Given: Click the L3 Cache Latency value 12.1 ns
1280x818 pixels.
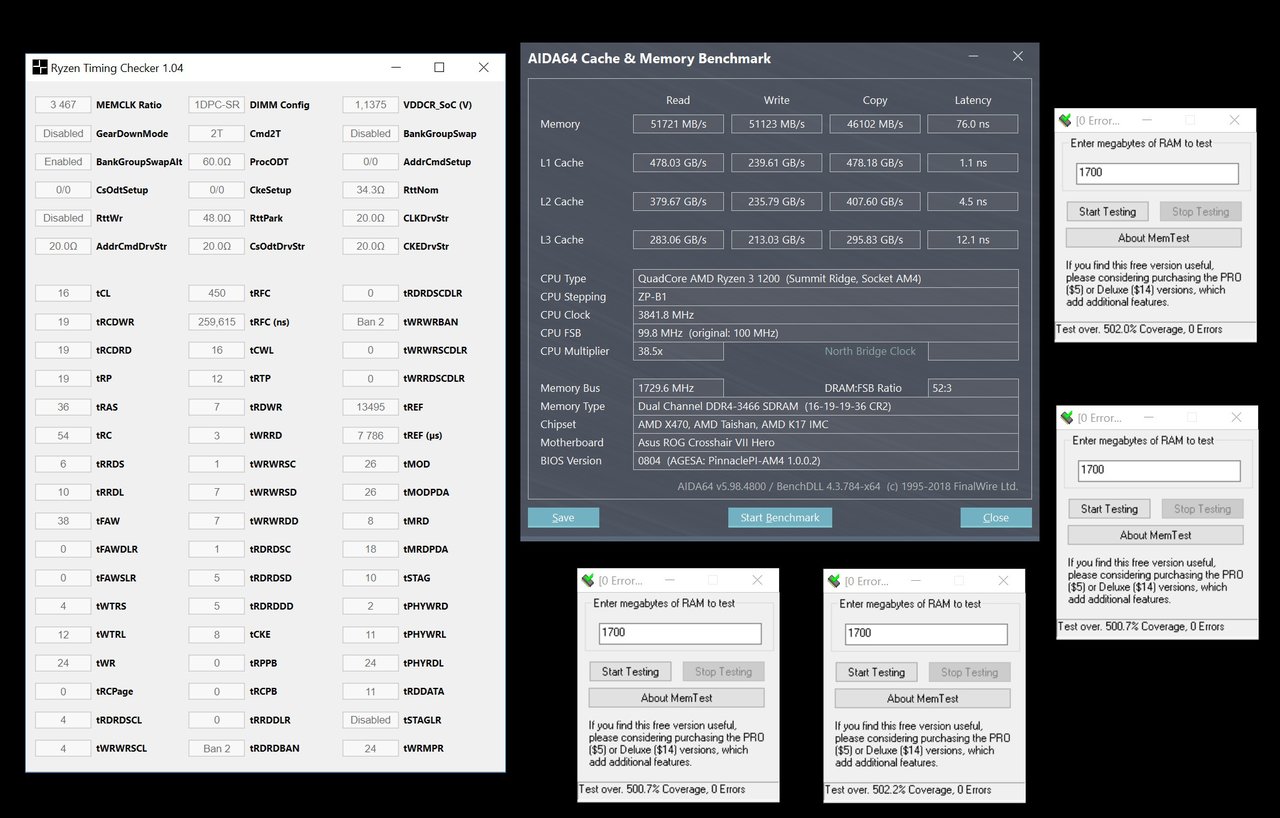Looking at the screenshot, I should pos(972,240).
